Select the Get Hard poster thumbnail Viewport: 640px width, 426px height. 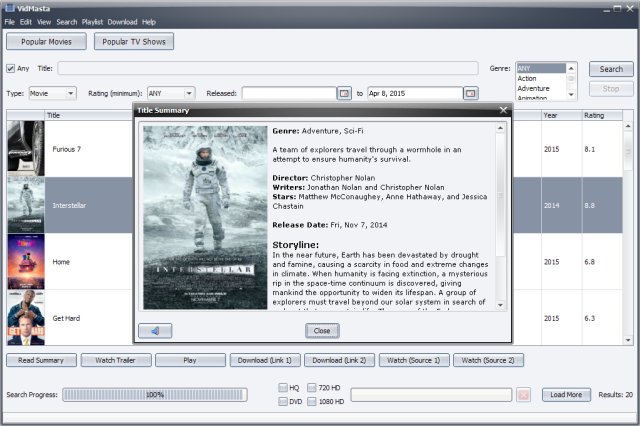pos(26,317)
